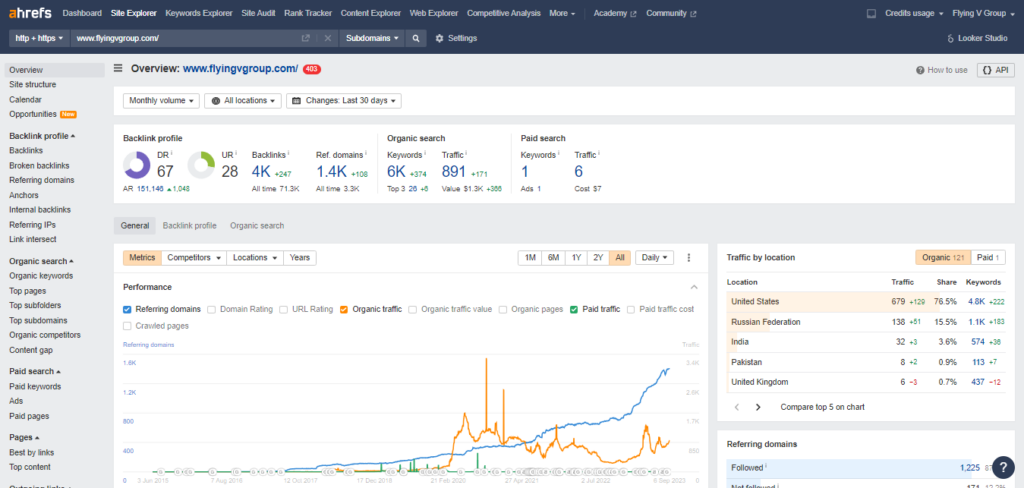Click the DR donut chart
This screenshot has width=1024, height=488.
pos(137,165)
